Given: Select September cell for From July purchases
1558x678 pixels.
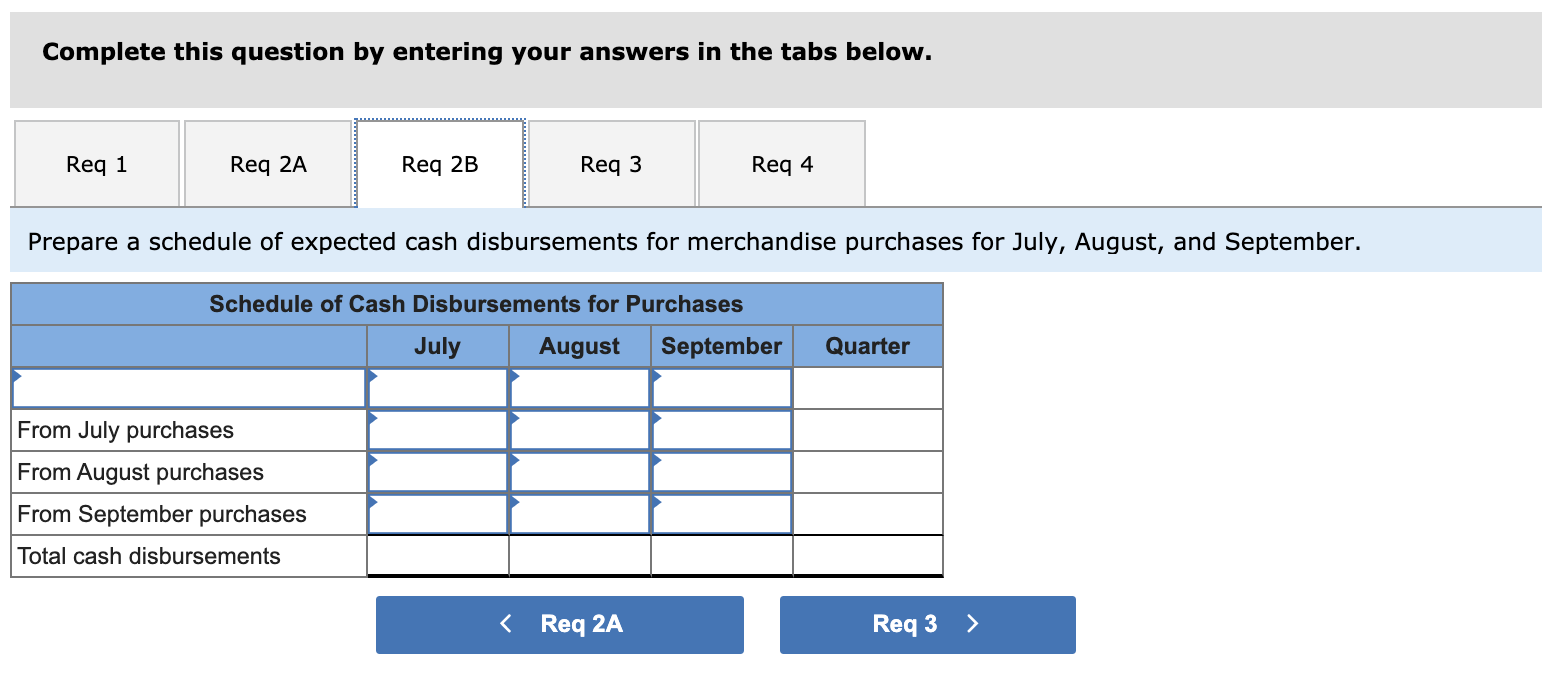Looking at the screenshot, I should (x=722, y=430).
